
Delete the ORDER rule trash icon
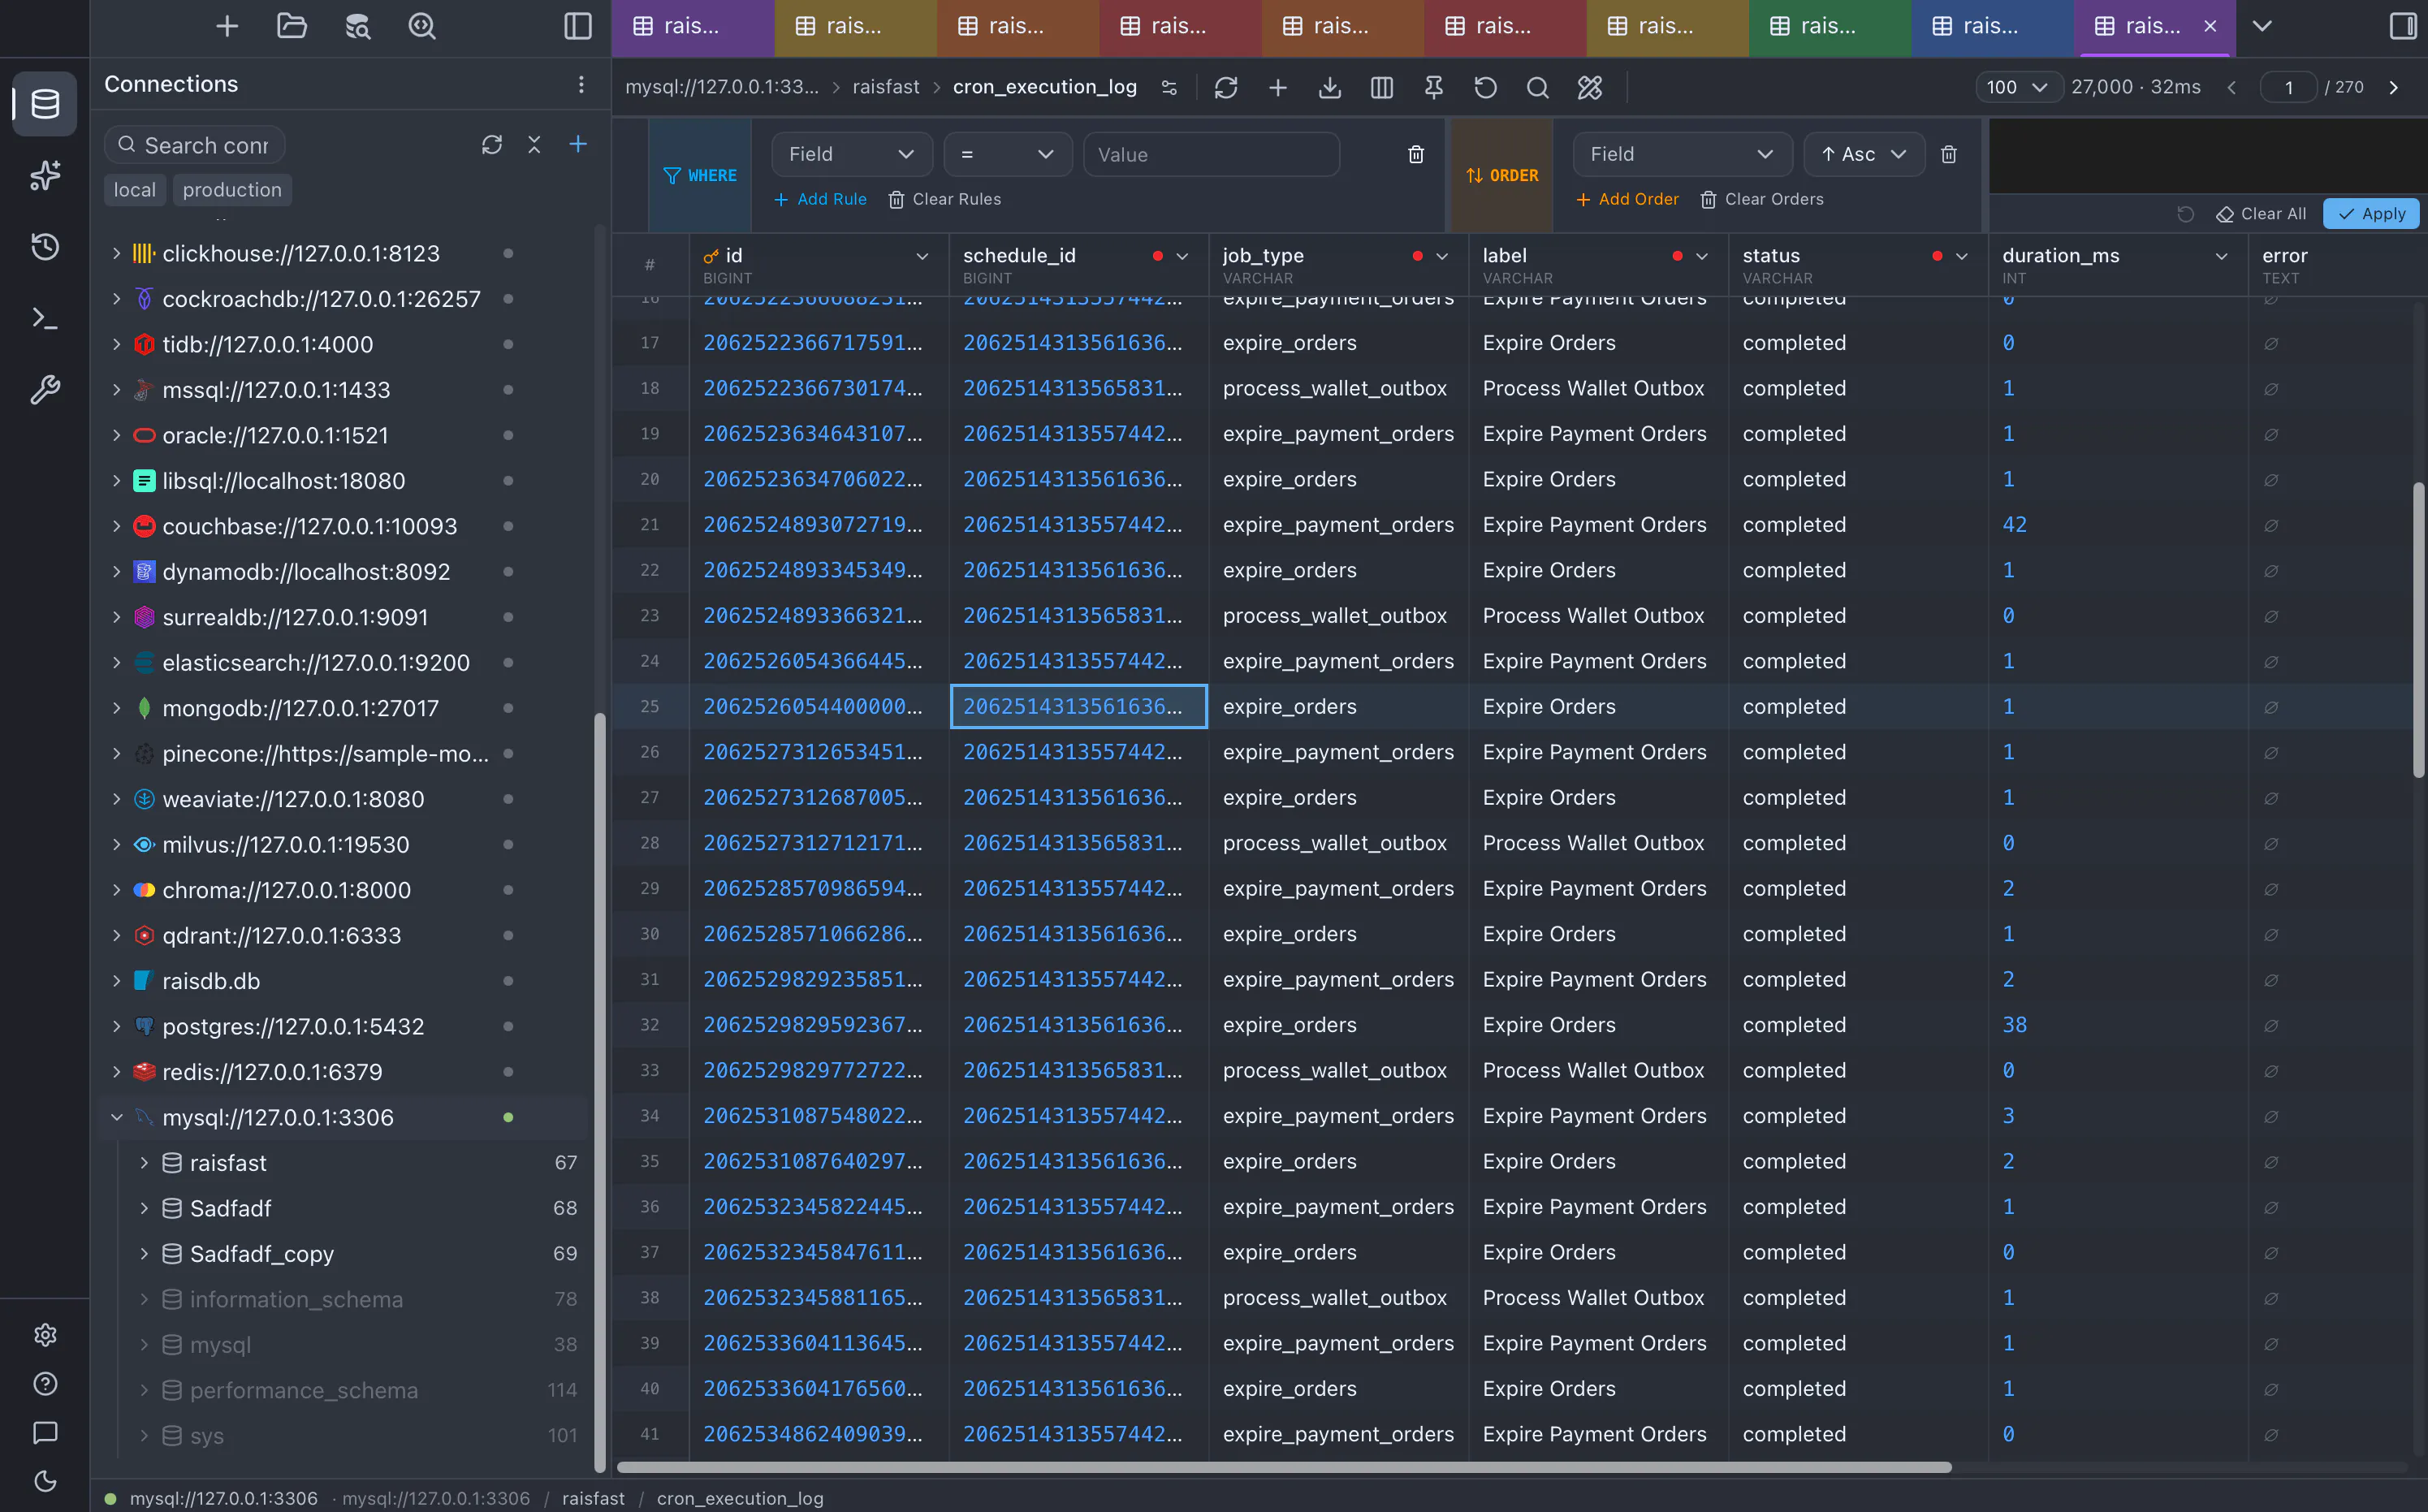pos(1949,154)
